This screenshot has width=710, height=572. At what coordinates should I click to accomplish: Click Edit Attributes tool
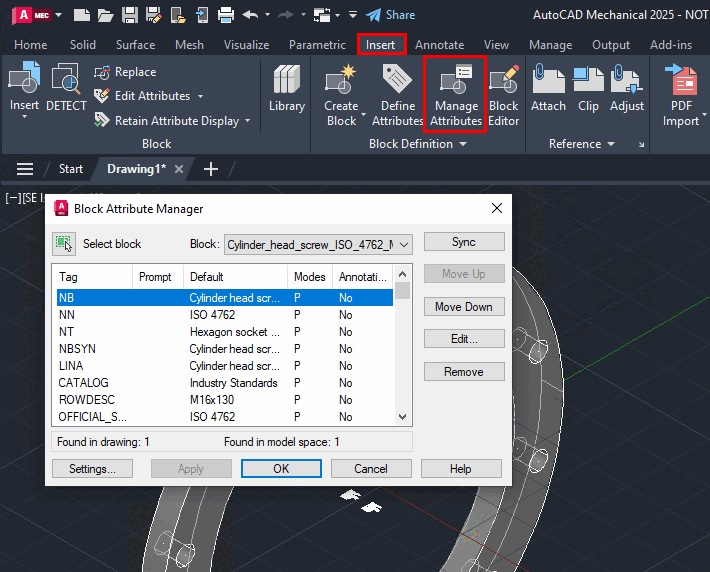pyautogui.click(x=142, y=96)
